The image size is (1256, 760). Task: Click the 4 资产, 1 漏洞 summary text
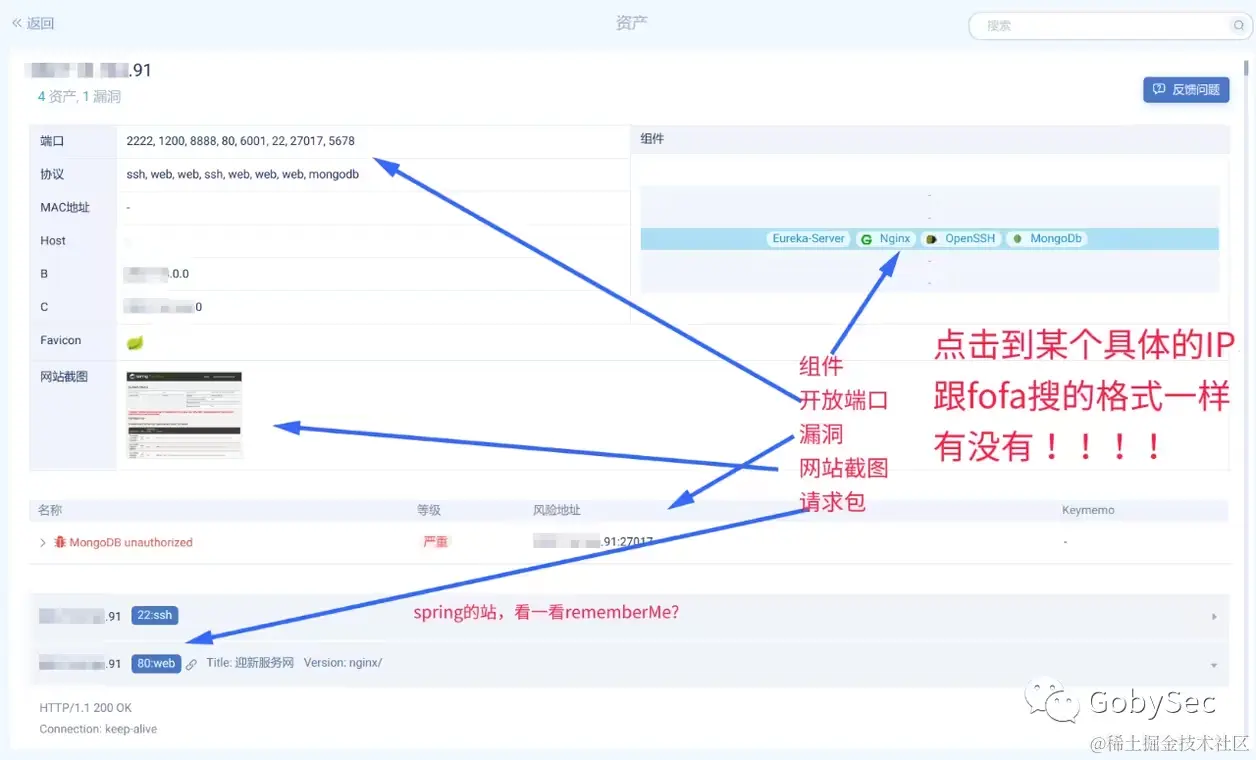point(79,97)
